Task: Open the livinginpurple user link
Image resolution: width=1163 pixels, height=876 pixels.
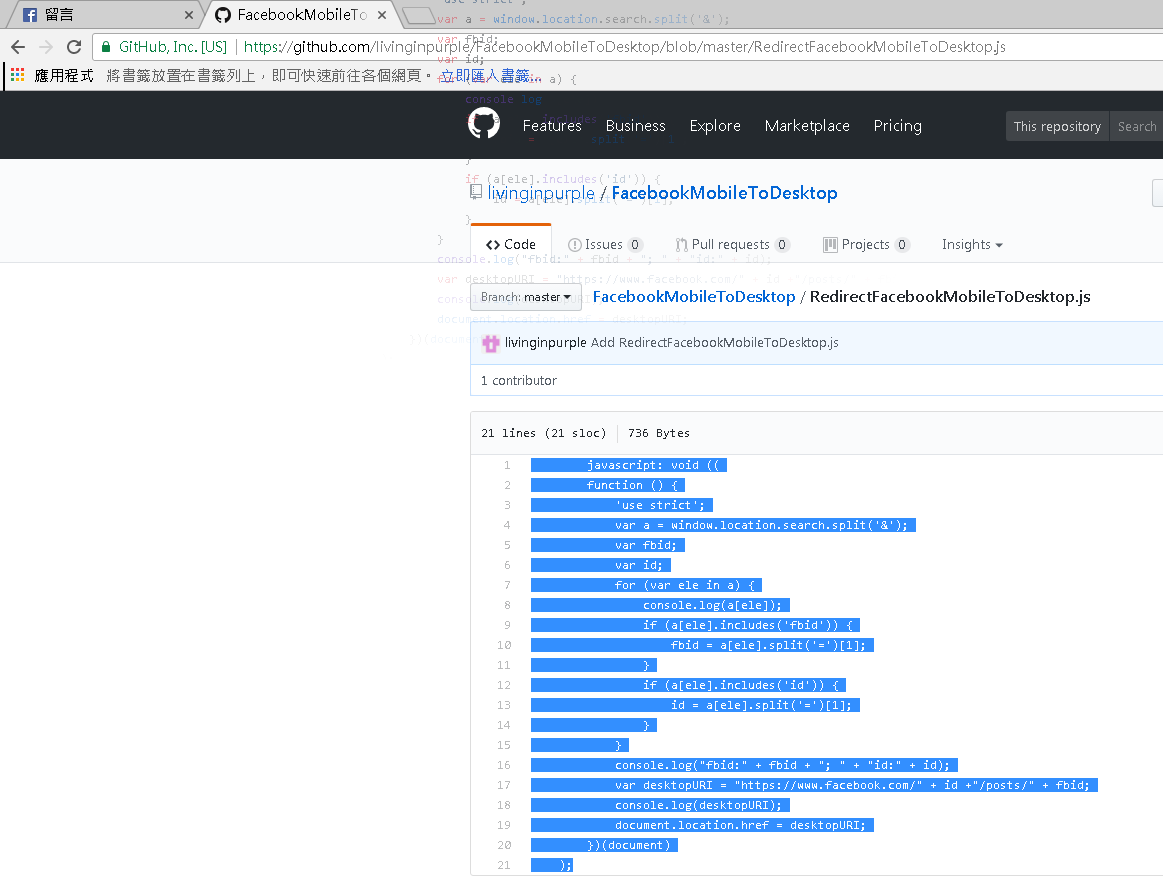Action: tap(541, 193)
